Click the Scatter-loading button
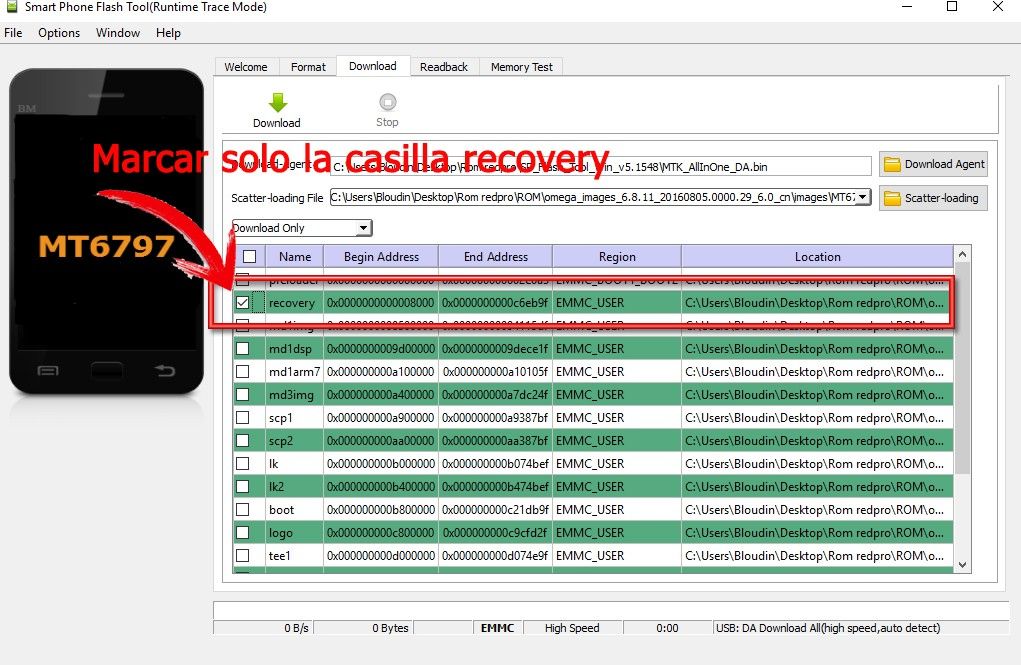The width and height of the screenshot is (1021, 665). [933, 198]
